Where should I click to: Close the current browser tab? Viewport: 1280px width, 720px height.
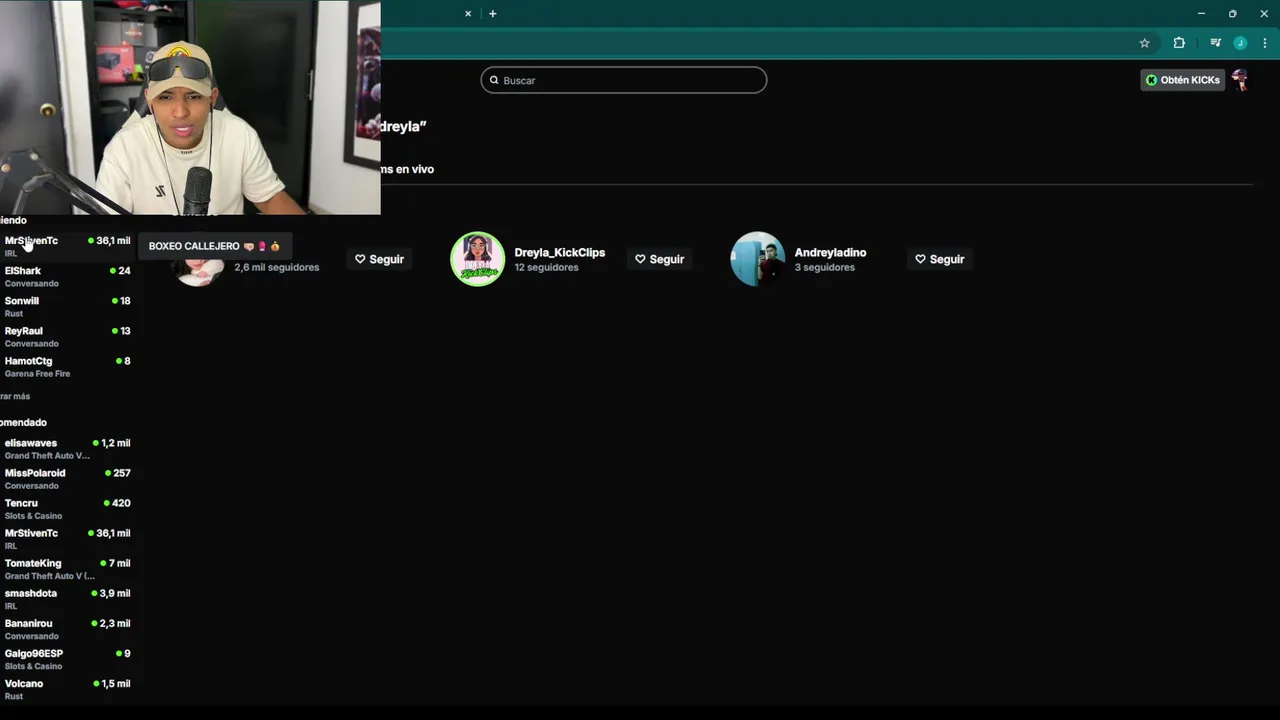point(467,14)
